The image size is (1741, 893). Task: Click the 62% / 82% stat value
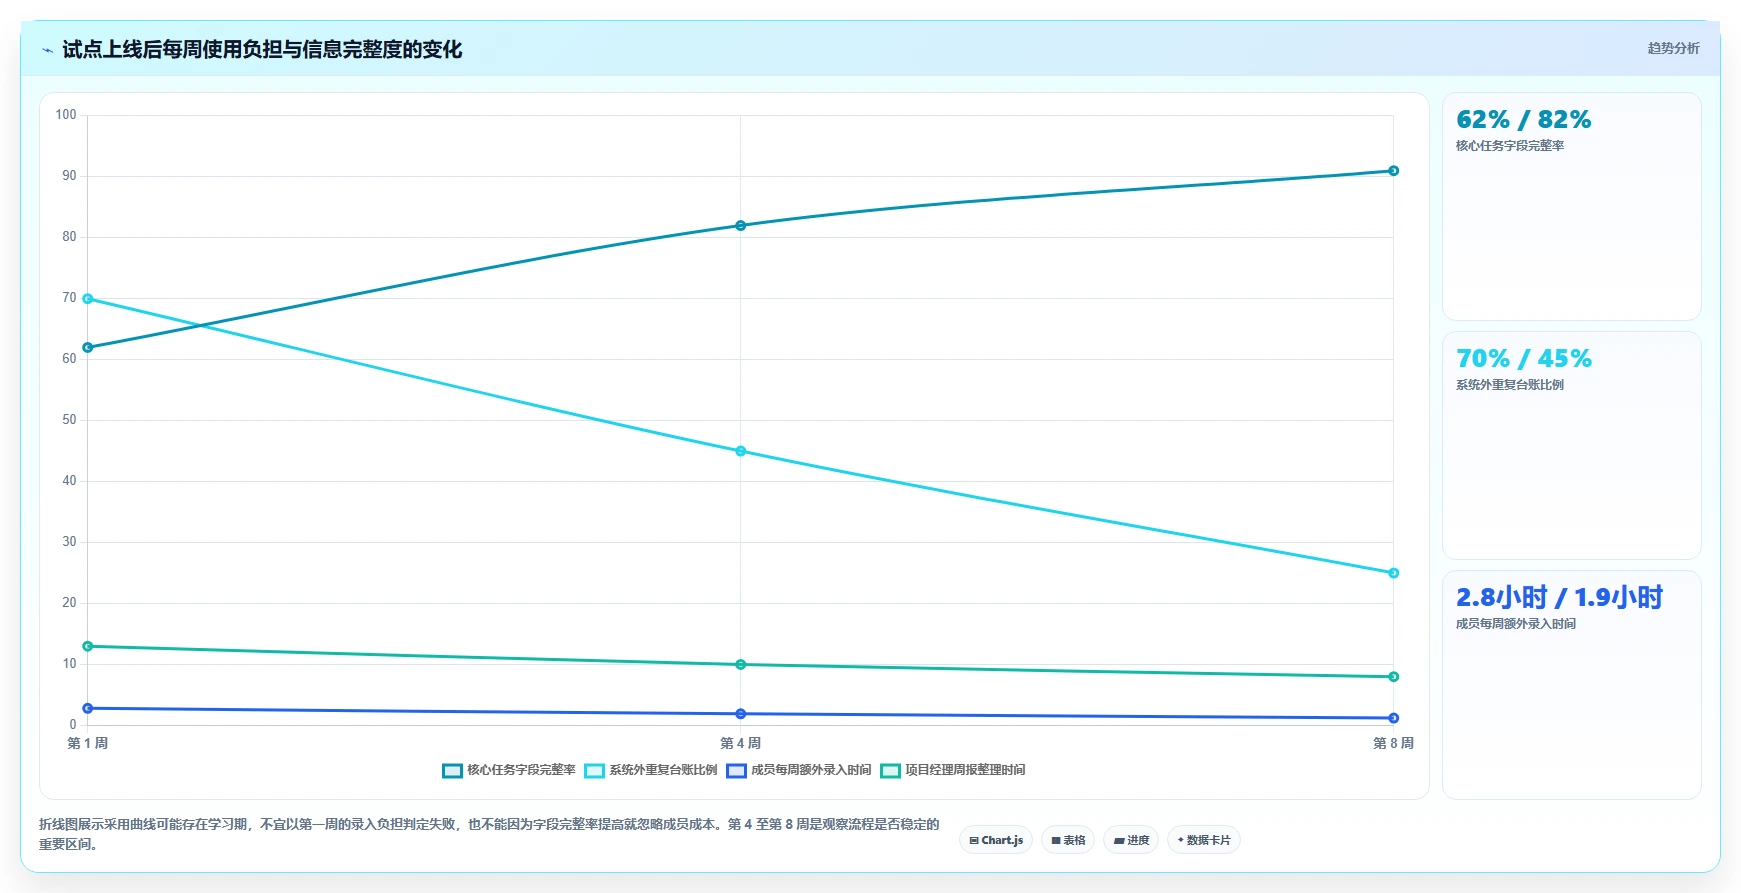point(1524,120)
